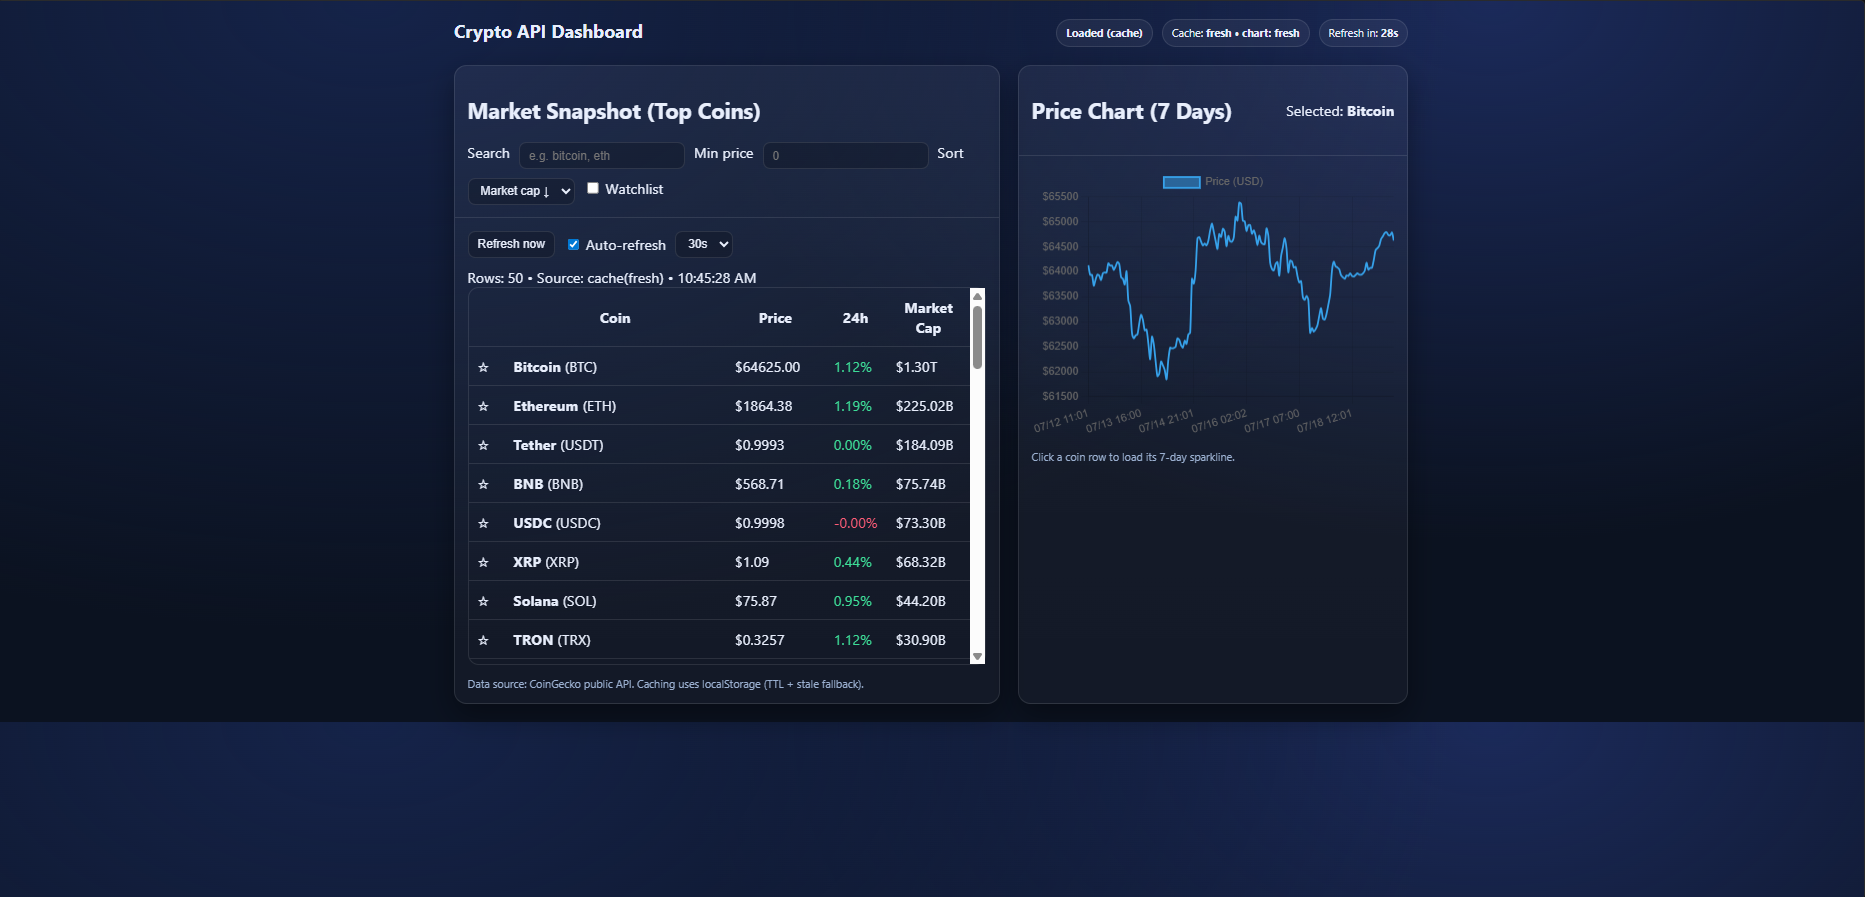Star Tether to add to watchlist

click(483, 445)
